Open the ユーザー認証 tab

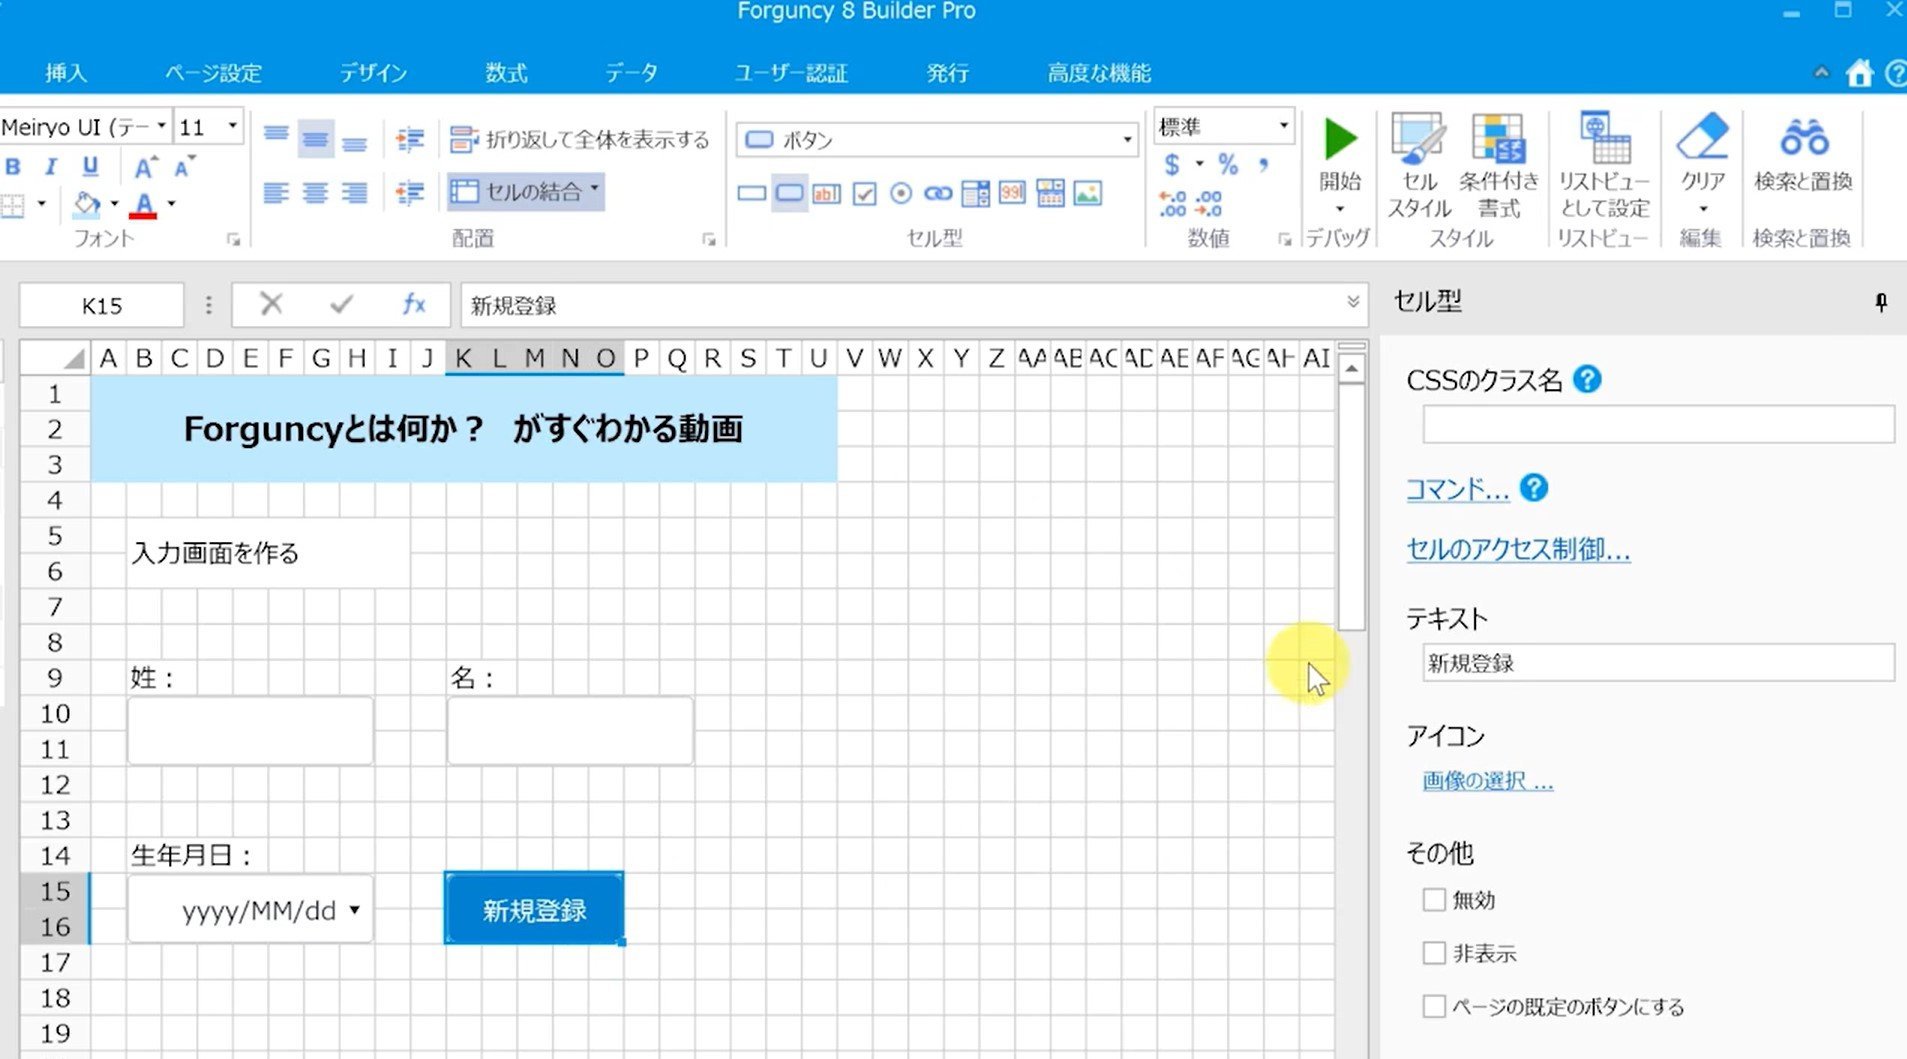pos(791,73)
